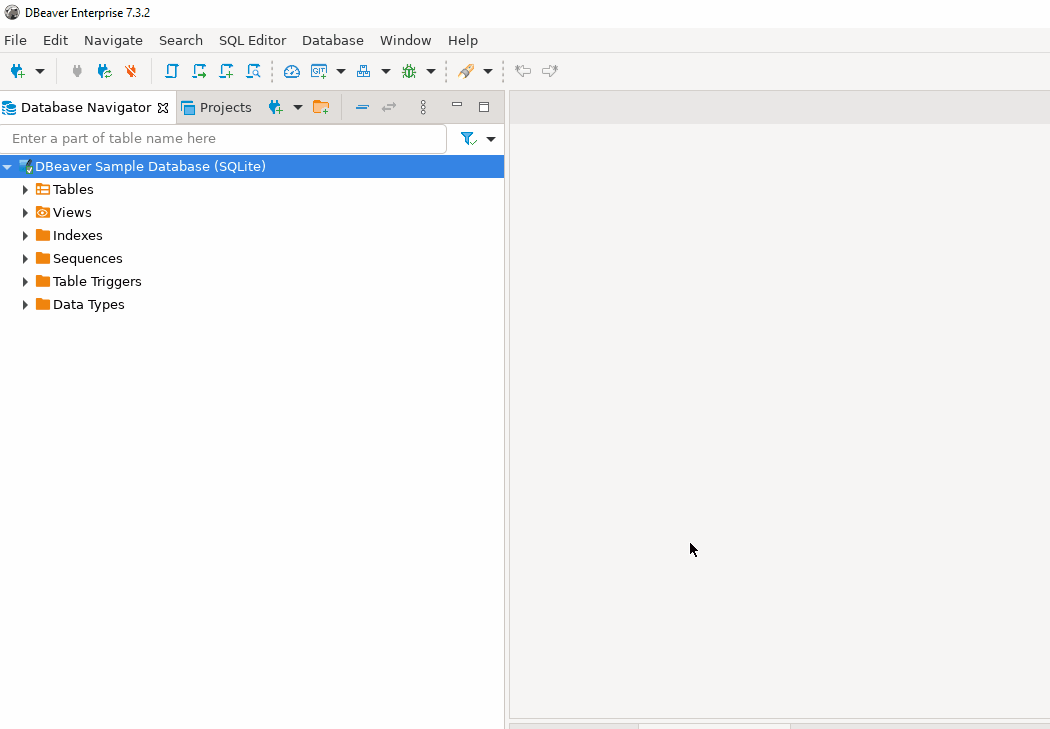Image resolution: width=1050 pixels, height=729 pixels.
Task: Click the table name filter input field
Action: point(224,139)
